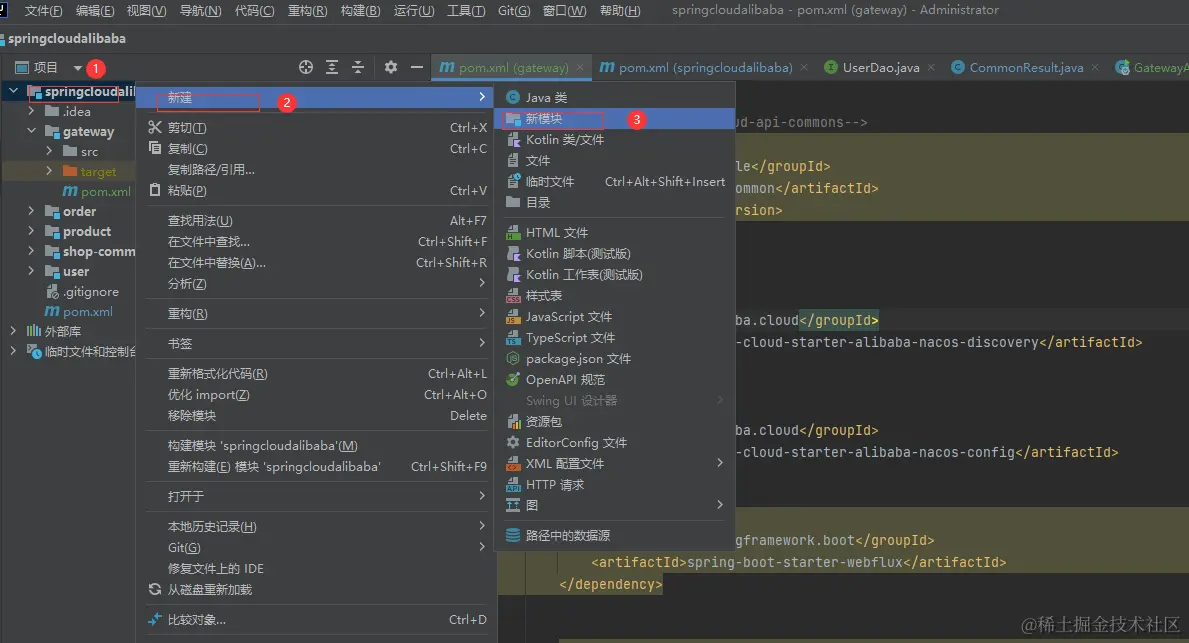Viewport: 1189px width, 643px height.
Task: Choose 从磁盘重新加载 with refresh icon
Action: 317,589
